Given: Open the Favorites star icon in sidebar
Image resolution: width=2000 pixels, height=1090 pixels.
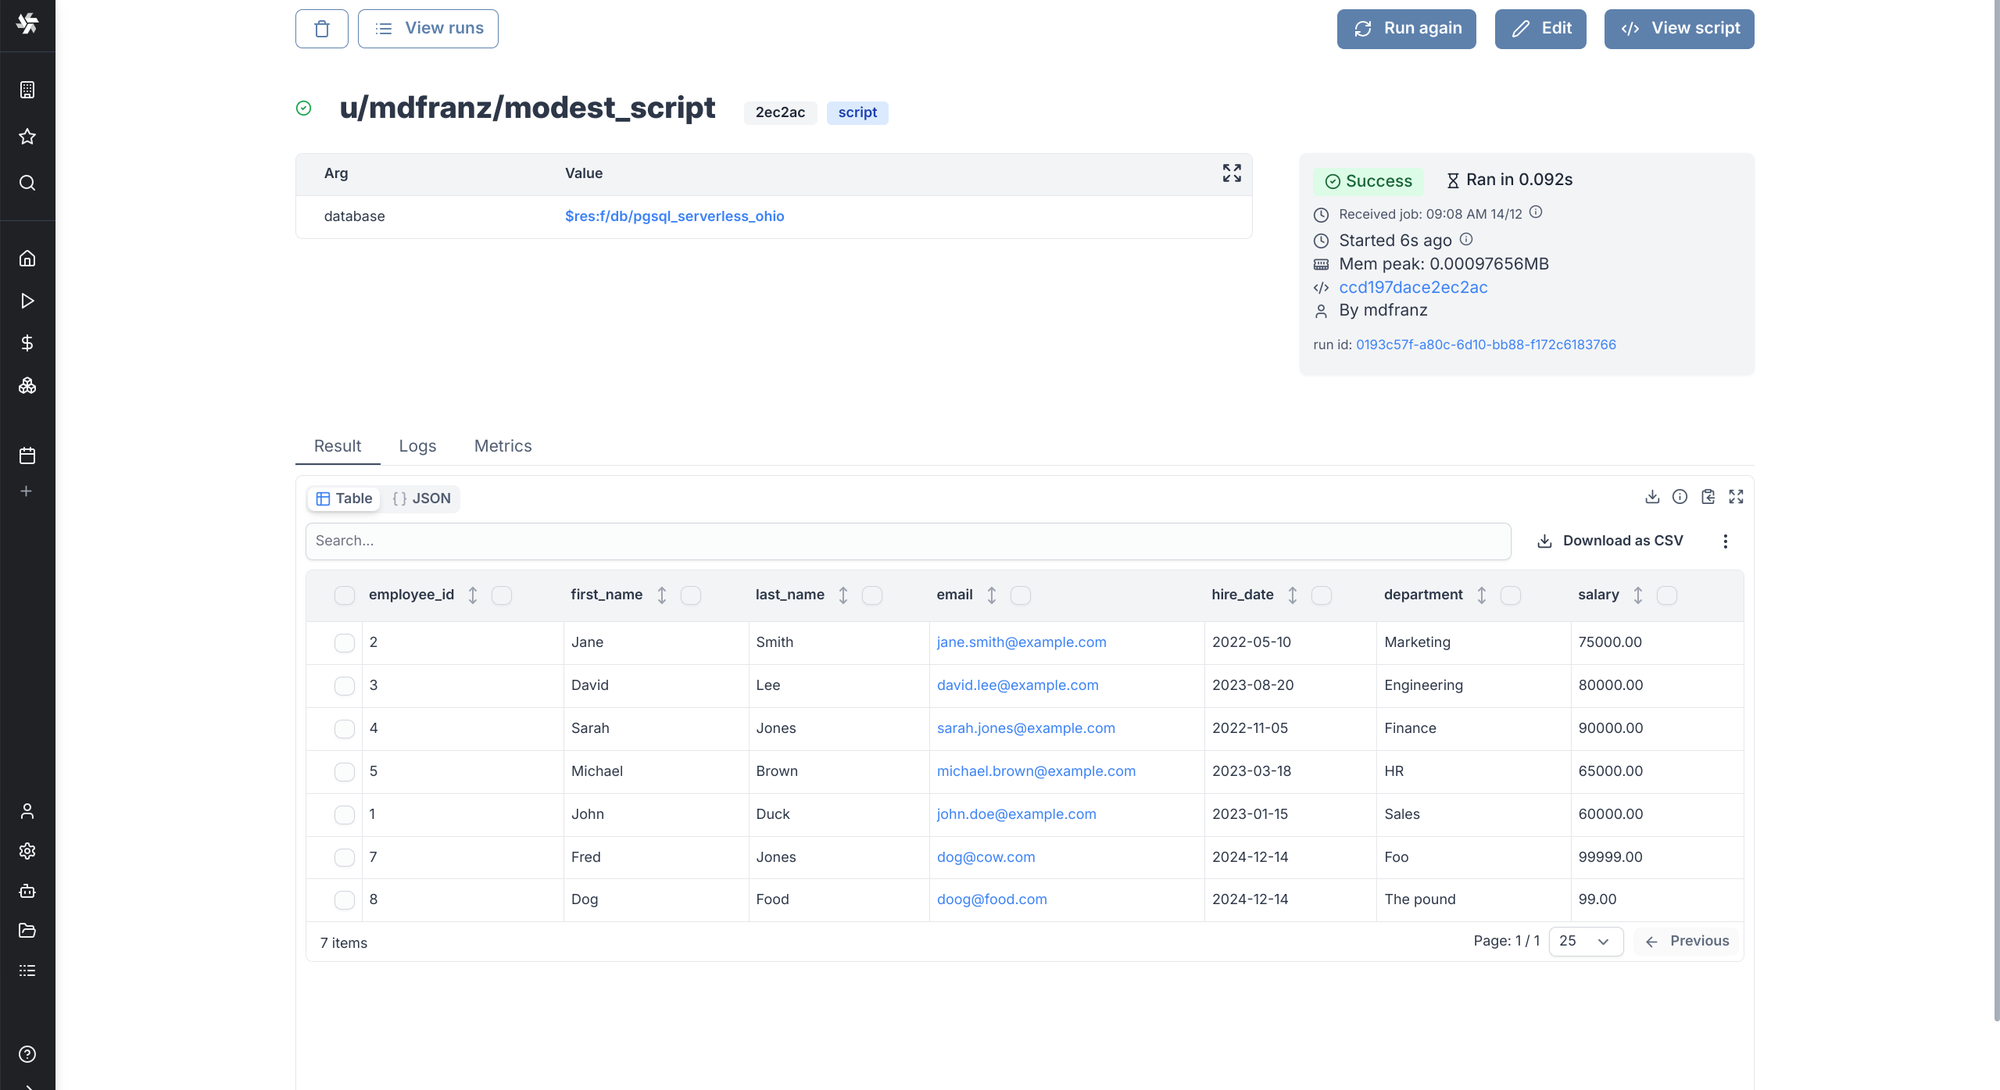Looking at the screenshot, I should (x=27, y=136).
